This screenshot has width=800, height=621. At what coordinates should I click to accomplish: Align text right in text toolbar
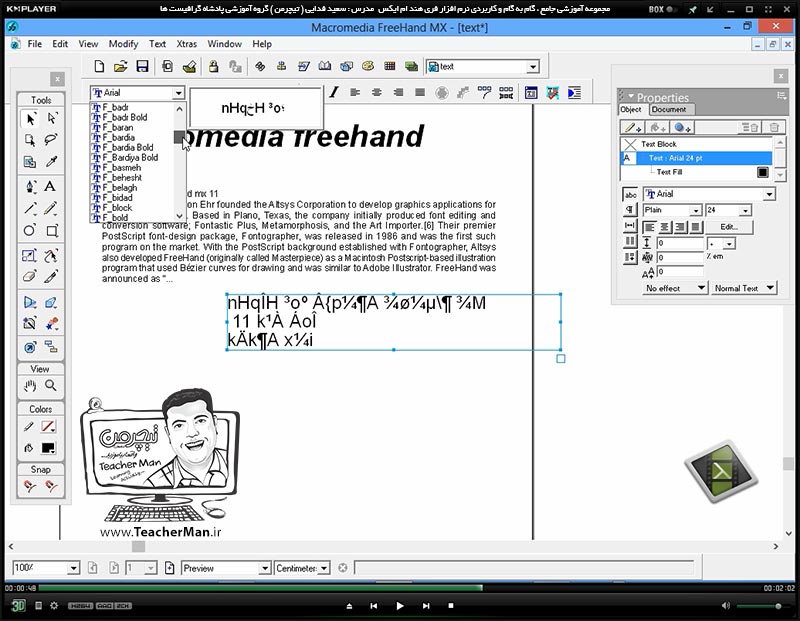point(398,92)
